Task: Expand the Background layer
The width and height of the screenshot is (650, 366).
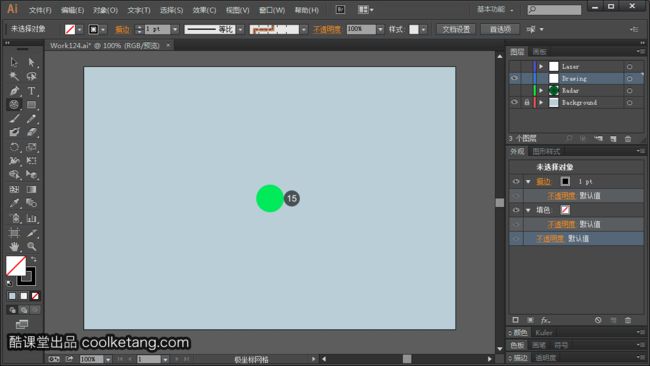Action: click(x=541, y=102)
